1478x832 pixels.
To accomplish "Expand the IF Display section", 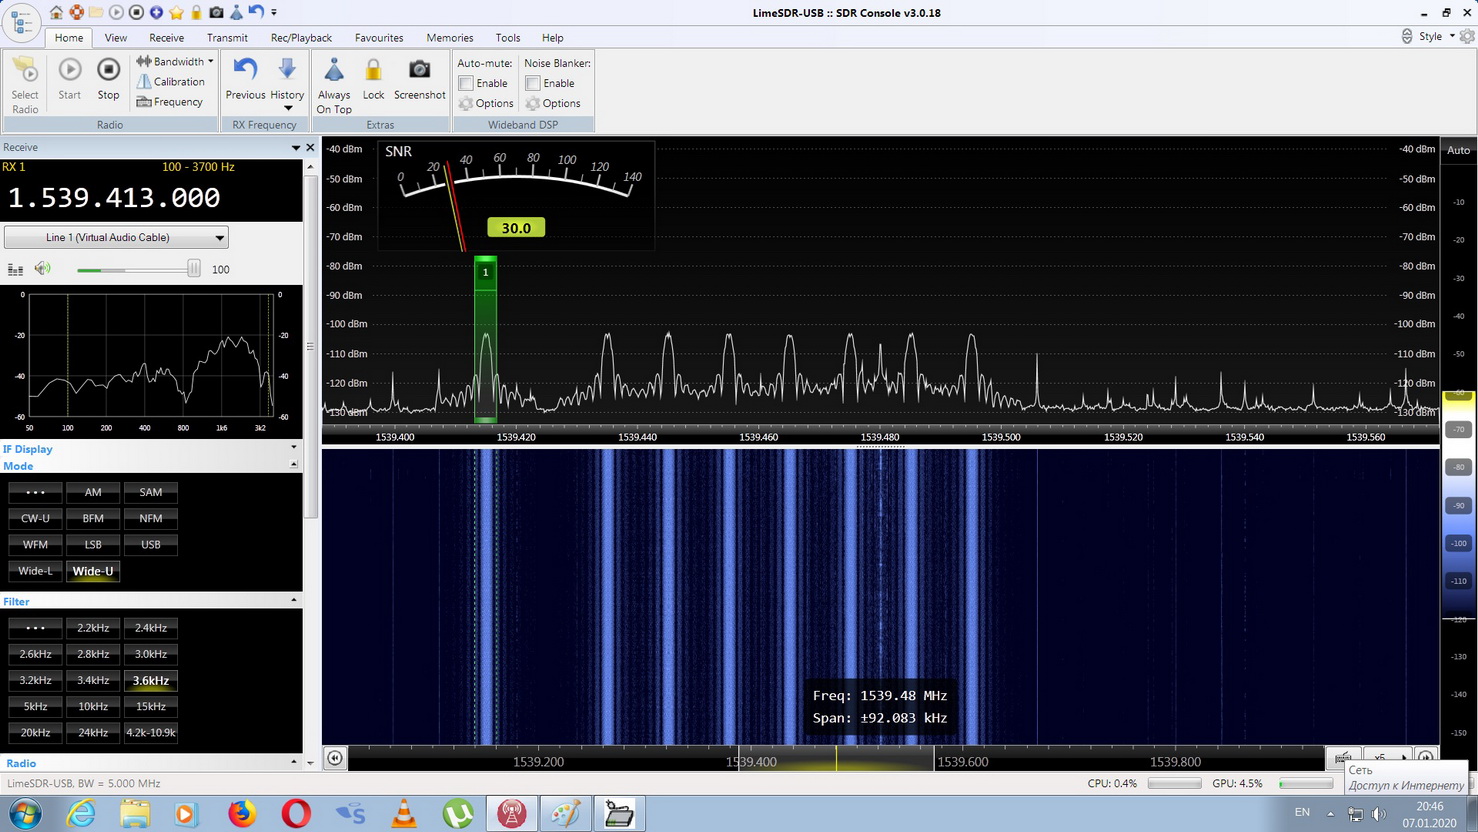I will pyautogui.click(x=294, y=448).
